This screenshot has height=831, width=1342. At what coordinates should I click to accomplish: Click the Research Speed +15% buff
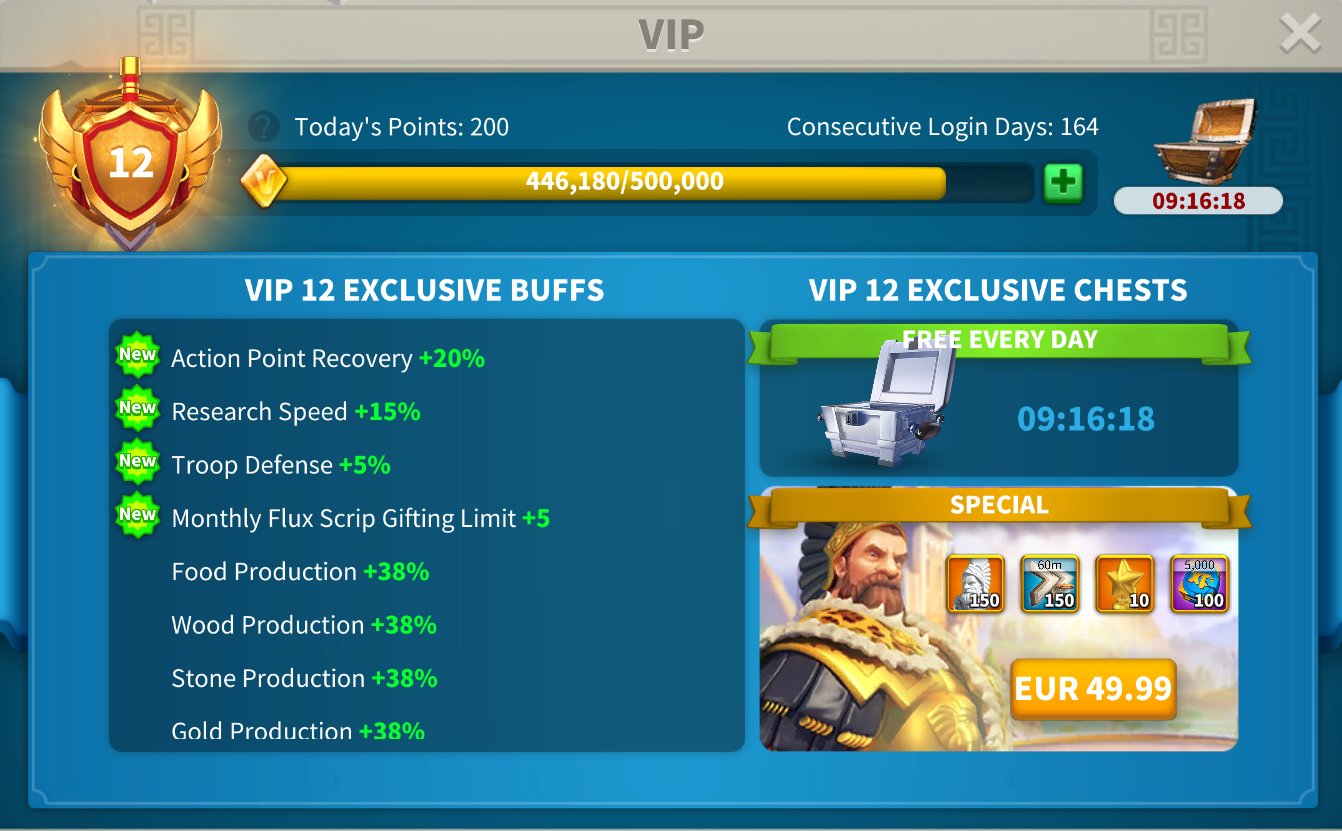point(296,412)
